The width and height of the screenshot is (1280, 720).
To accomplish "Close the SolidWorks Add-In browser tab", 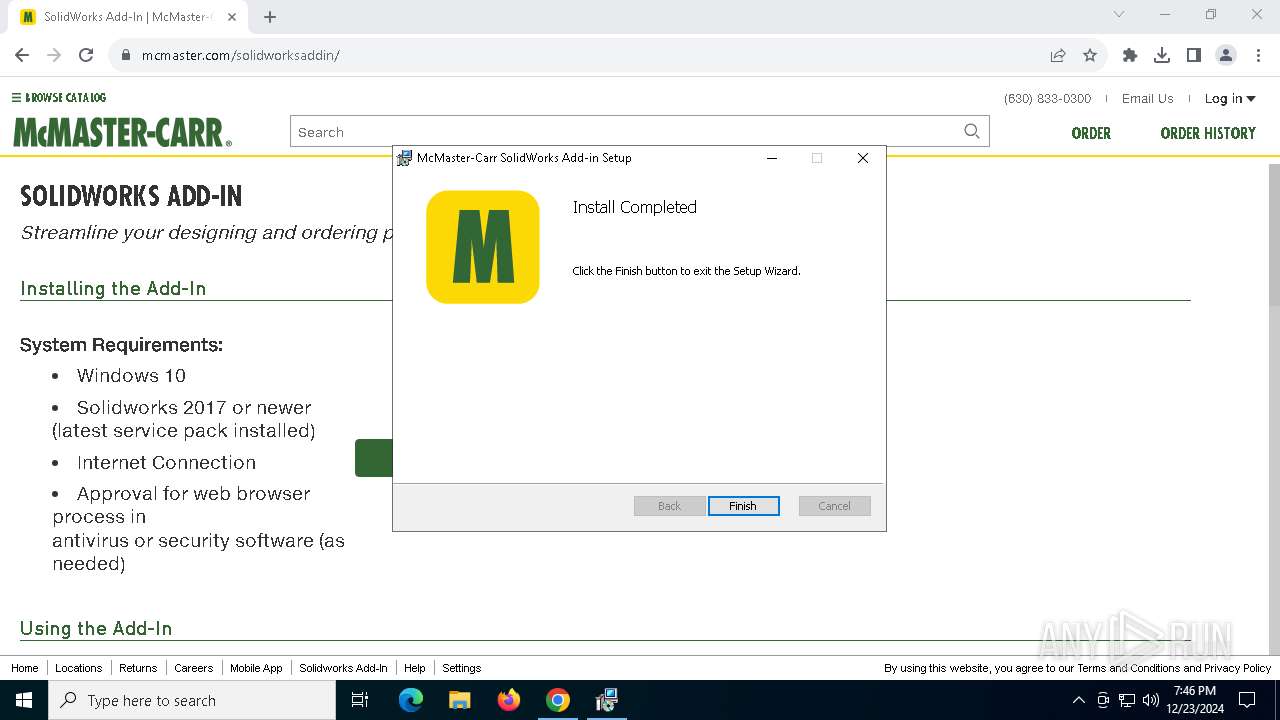I will (x=232, y=17).
